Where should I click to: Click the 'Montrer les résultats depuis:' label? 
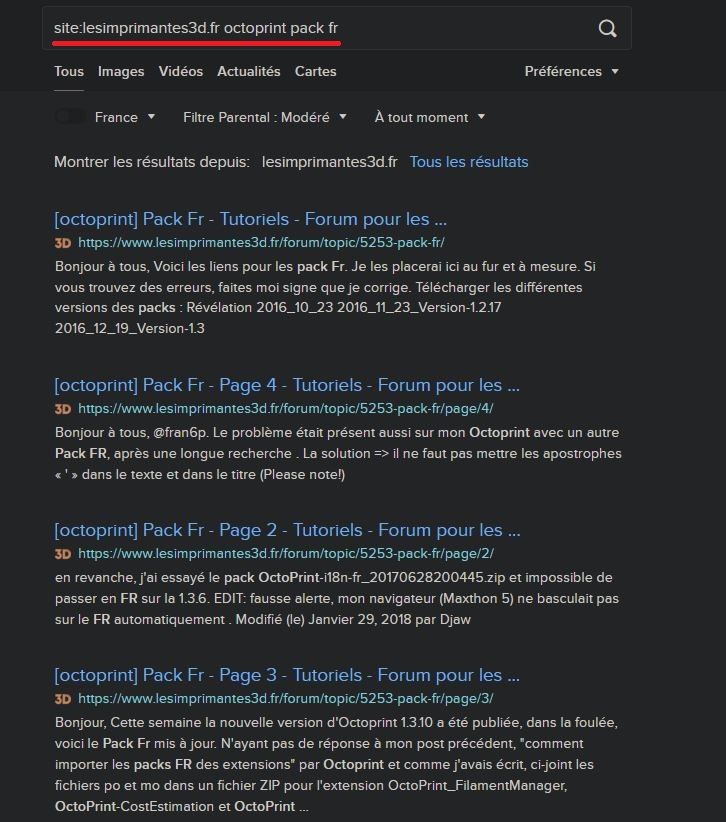tap(152, 162)
